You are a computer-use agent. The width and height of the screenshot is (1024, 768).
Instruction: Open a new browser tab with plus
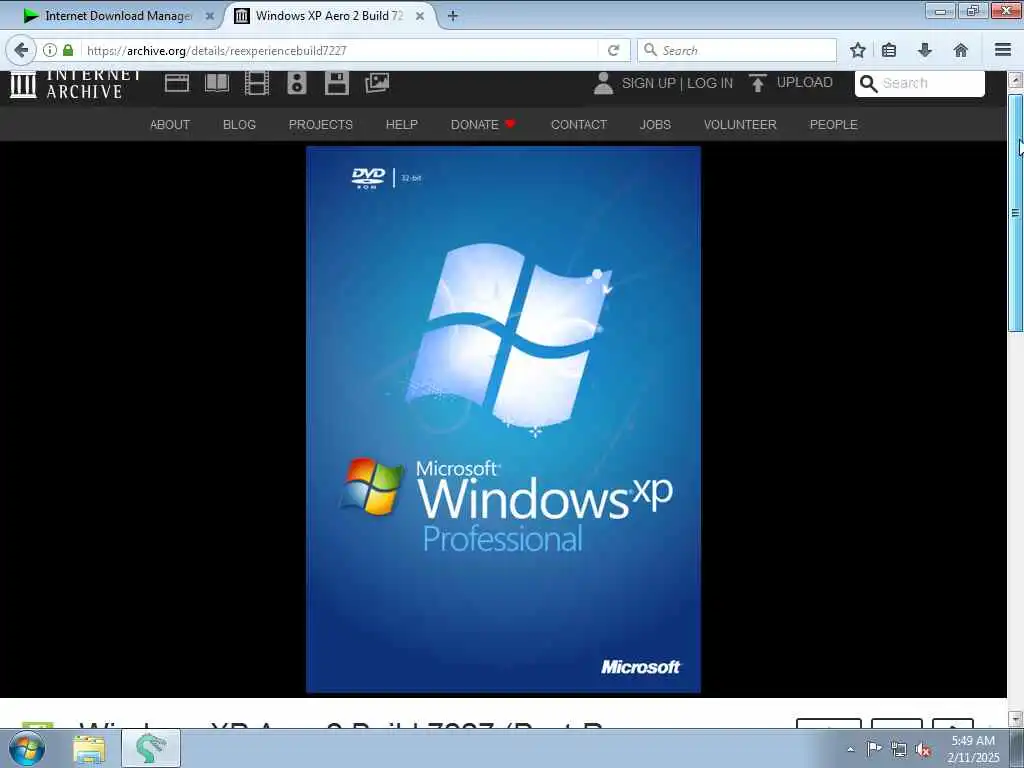point(453,16)
